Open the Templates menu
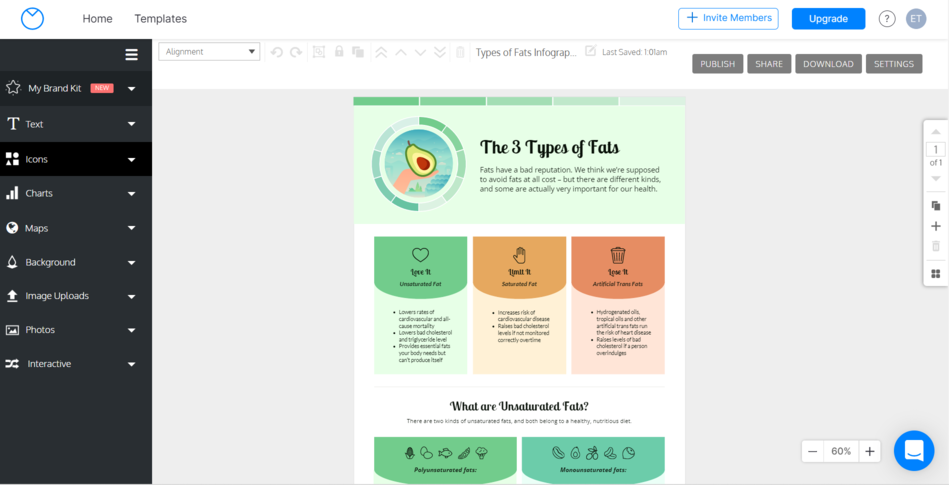Viewport: 949px width, 485px height. [x=160, y=19]
